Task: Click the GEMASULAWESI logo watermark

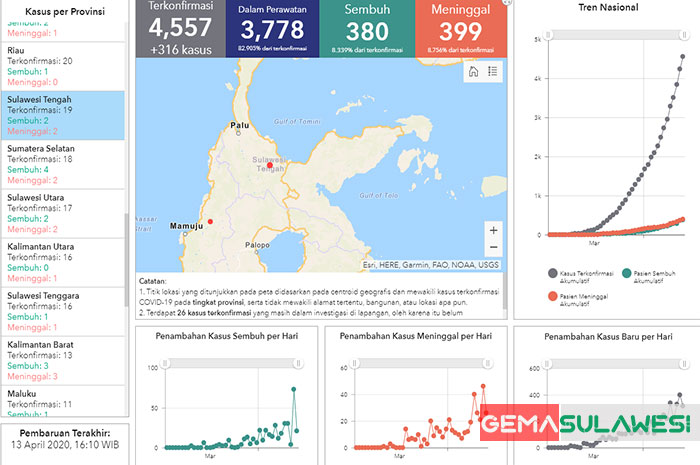Action: click(x=587, y=422)
